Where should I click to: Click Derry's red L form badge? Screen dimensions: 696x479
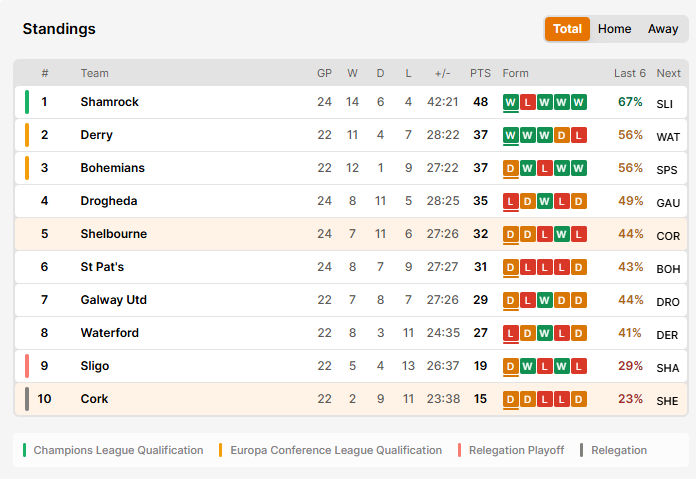pyautogui.click(x=578, y=135)
